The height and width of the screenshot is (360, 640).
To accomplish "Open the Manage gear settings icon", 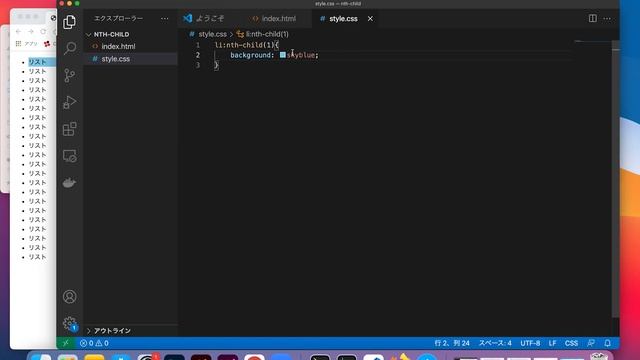I will click(69, 324).
